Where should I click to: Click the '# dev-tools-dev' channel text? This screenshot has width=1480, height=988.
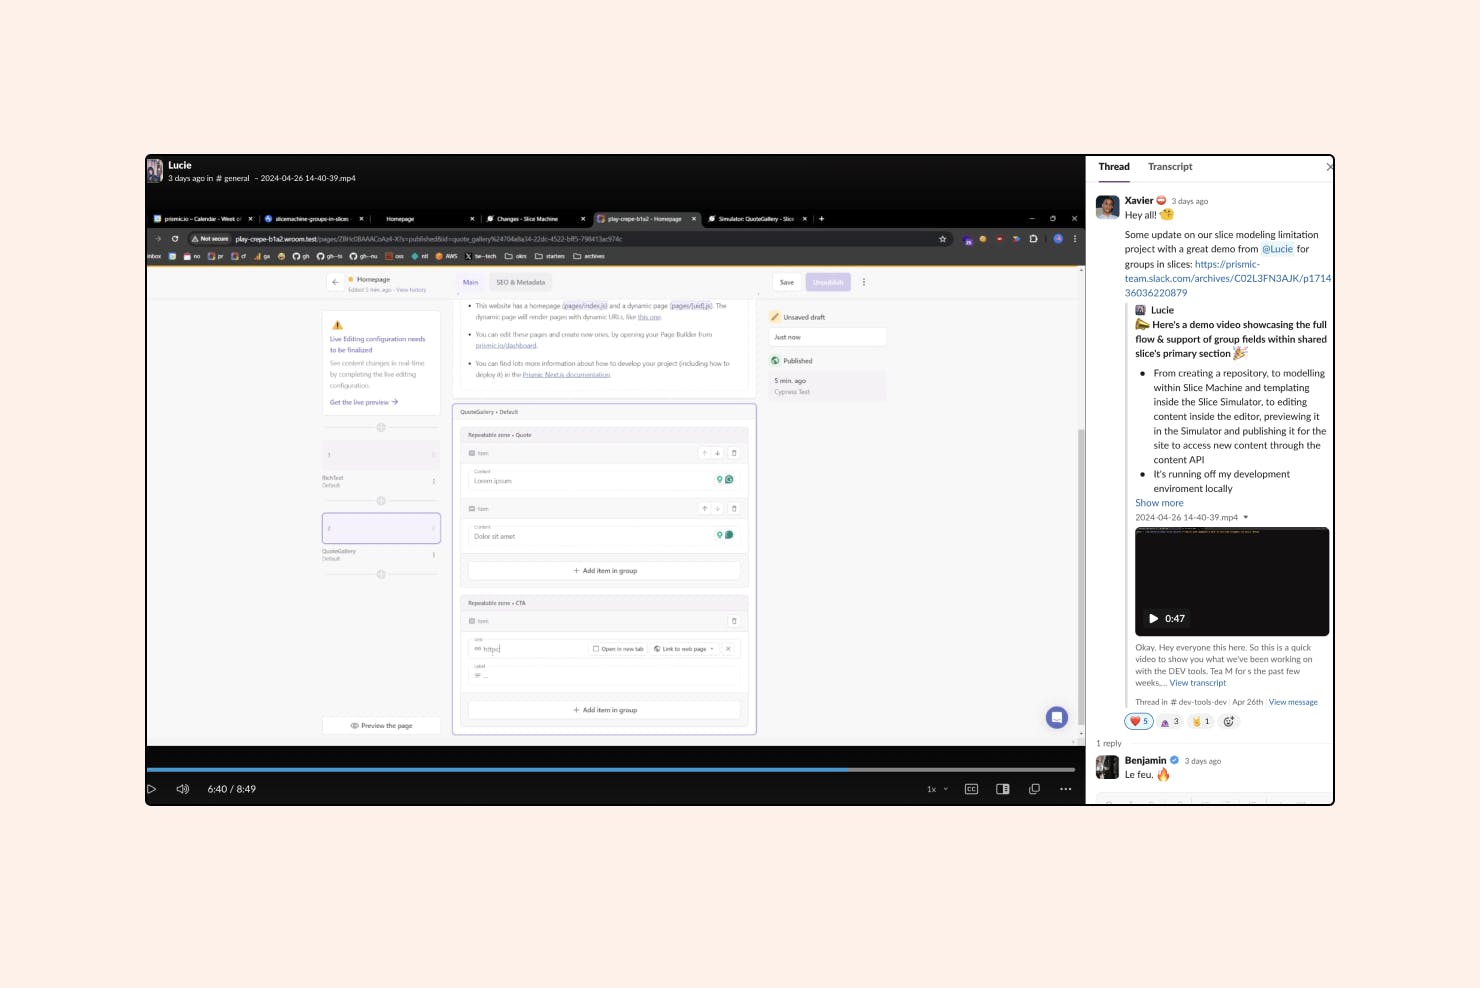(1198, 702)
